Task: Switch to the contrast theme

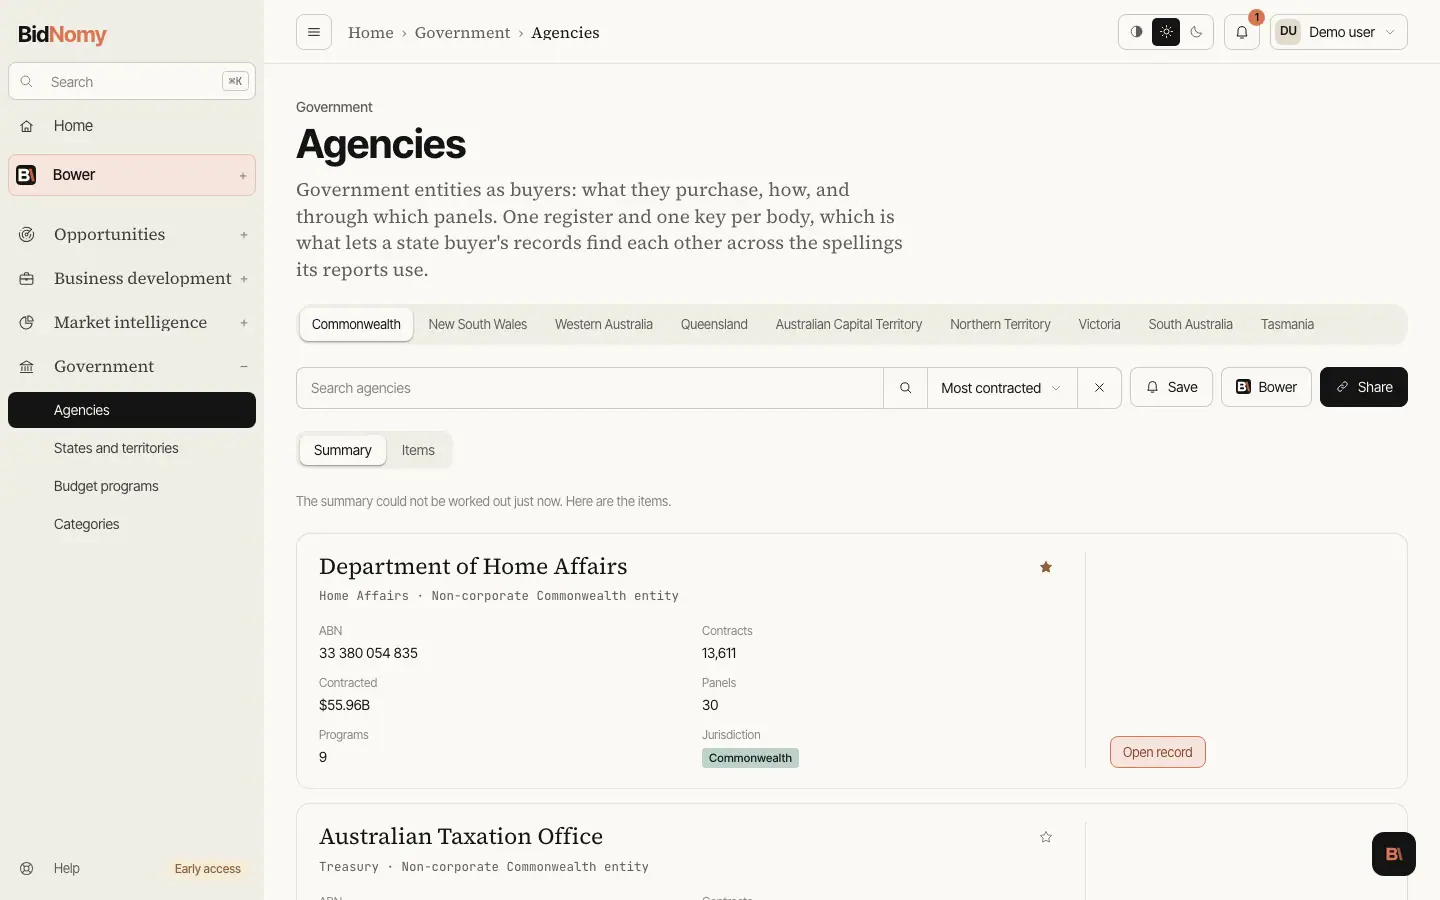Action: pyautogui.click(x=1136, y=32)
